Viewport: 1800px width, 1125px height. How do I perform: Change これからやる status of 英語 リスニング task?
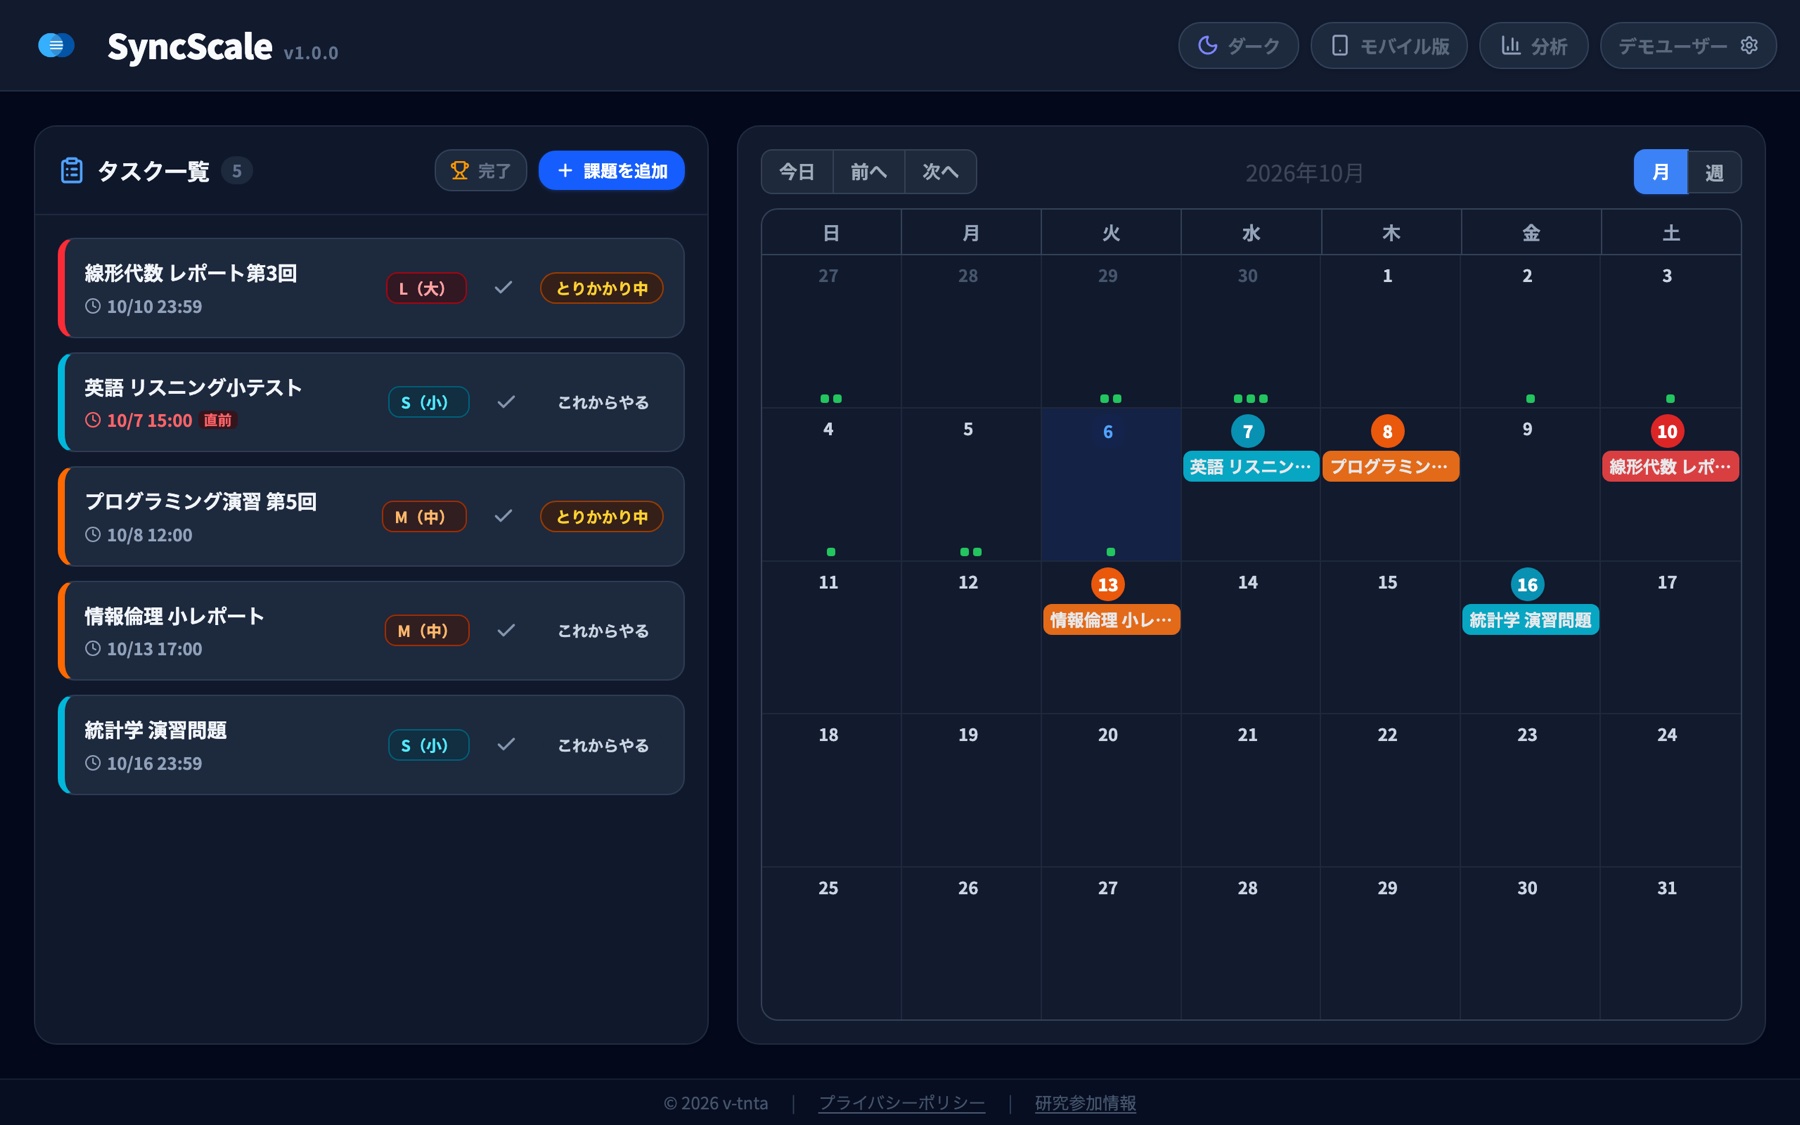point(603,402)
